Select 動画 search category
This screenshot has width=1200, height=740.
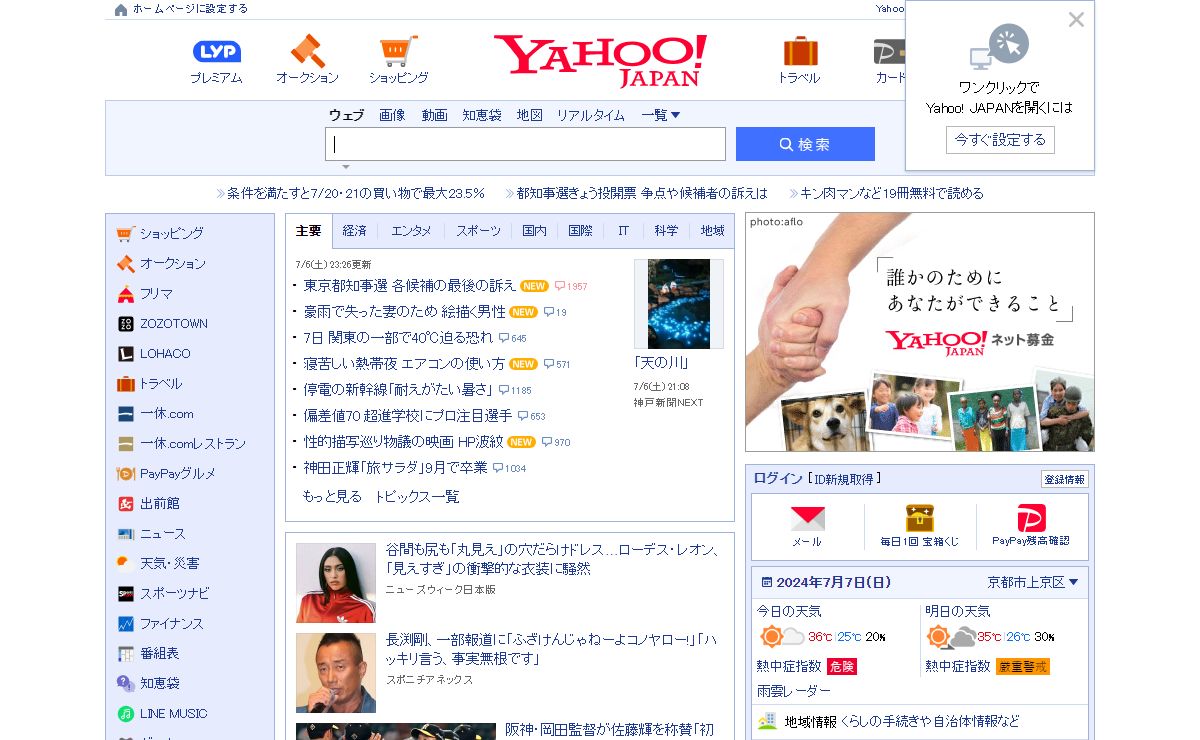[434, 115]
